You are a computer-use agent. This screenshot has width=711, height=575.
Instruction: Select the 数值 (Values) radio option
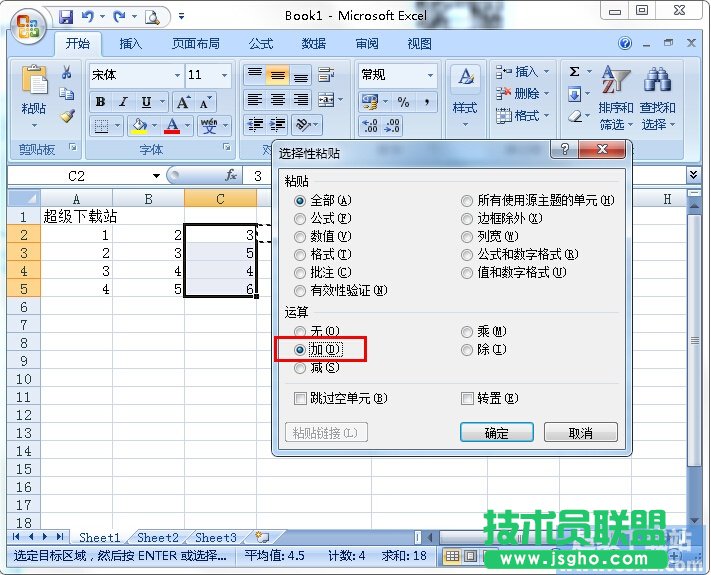click(300, 236)
